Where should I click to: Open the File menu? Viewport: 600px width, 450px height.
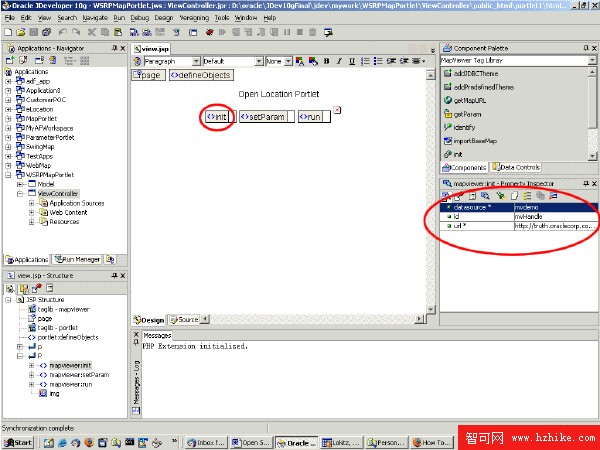click(x=10, y=18)
